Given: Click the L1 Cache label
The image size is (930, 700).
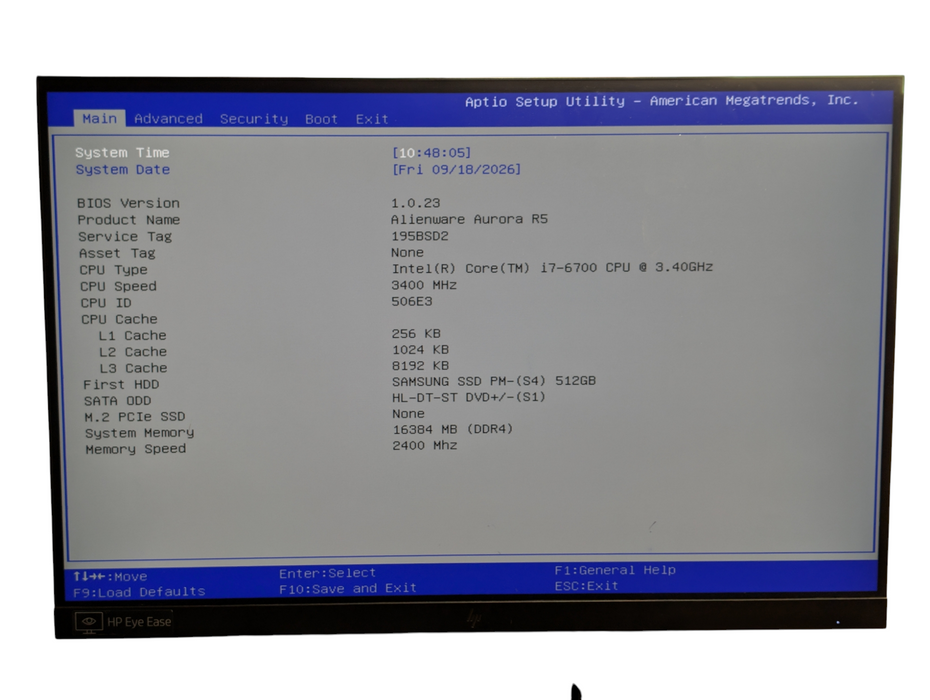Looking at the screenshot, I should tap(132, 336).
